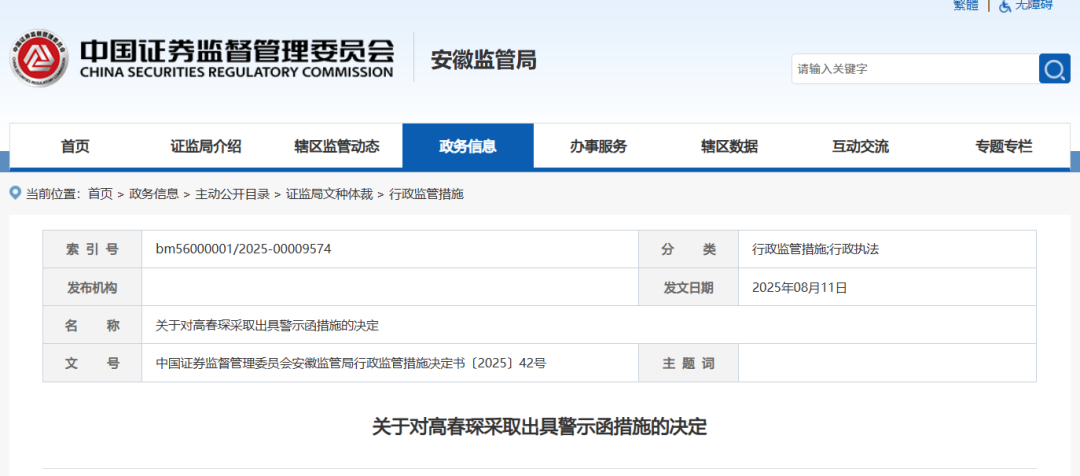This screenshot has height=476, width=1080.
Task: Click the 当前位置 breadcrumb label
Action: (54, 194)
